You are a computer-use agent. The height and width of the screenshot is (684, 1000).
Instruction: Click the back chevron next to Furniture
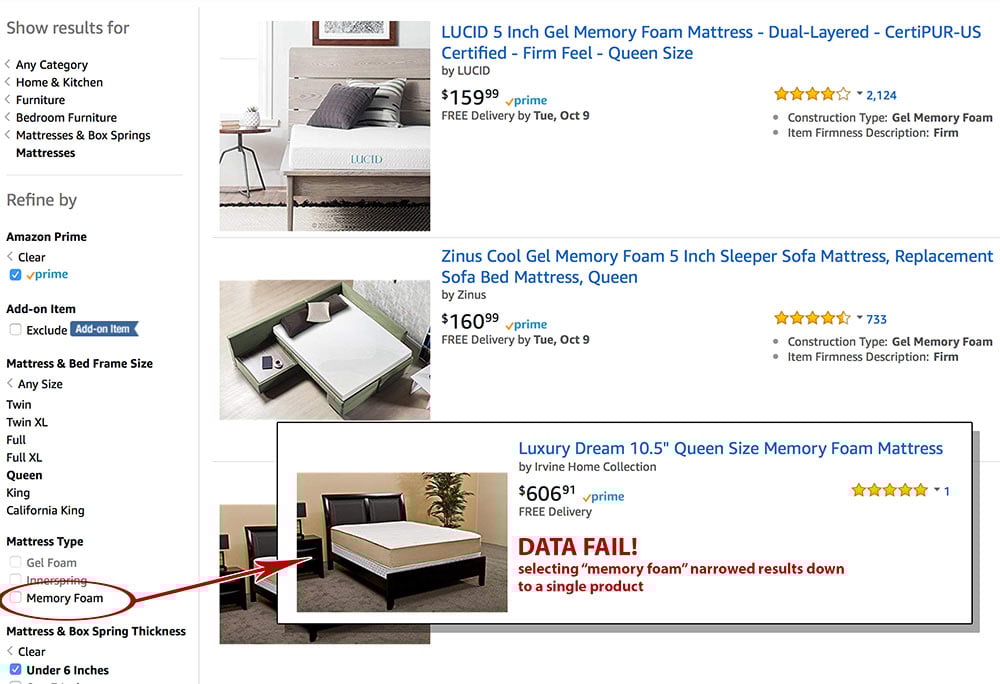9,99
